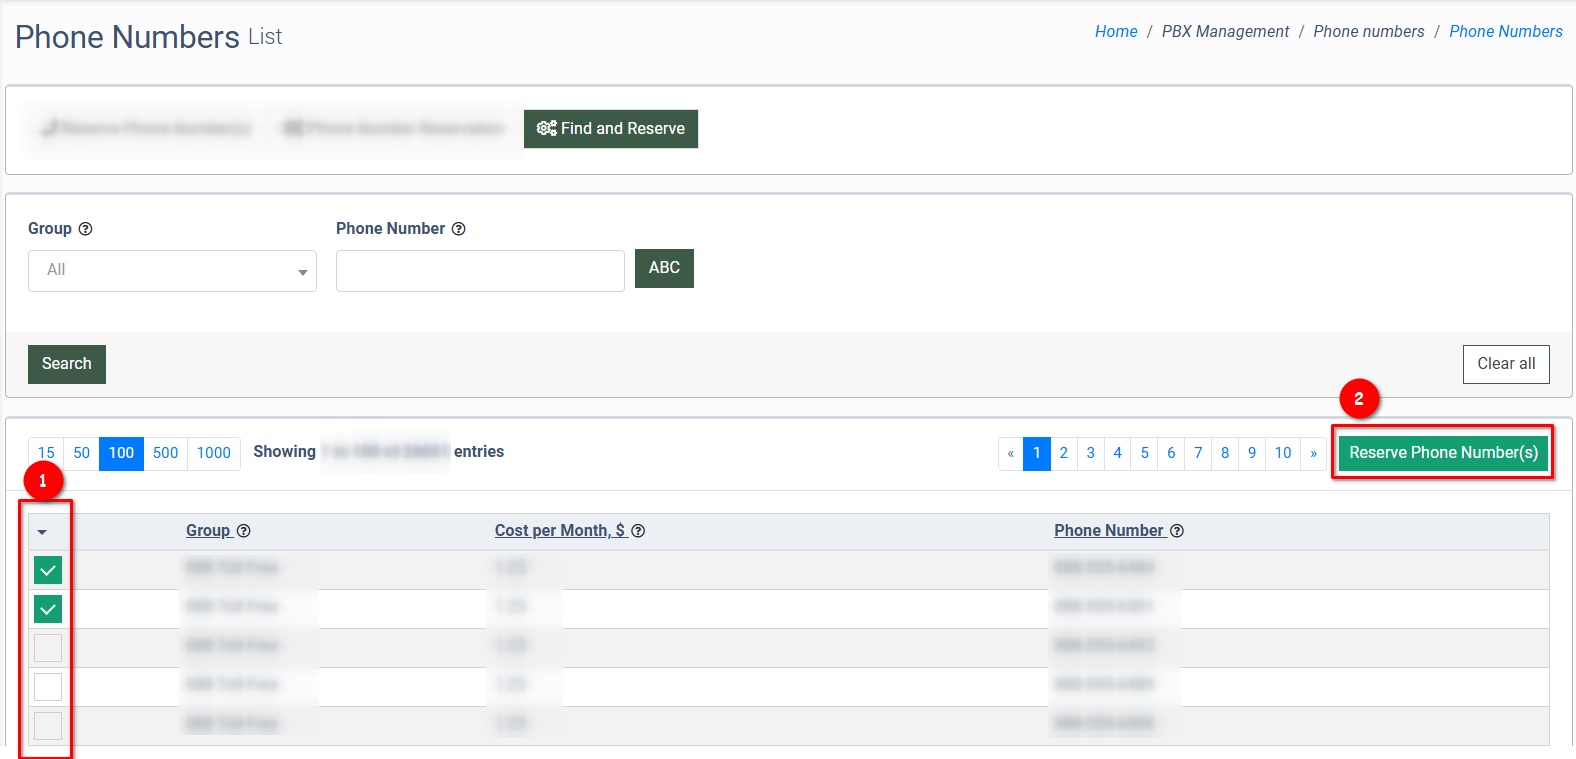Check the third row checkbox

click(48, 648)
